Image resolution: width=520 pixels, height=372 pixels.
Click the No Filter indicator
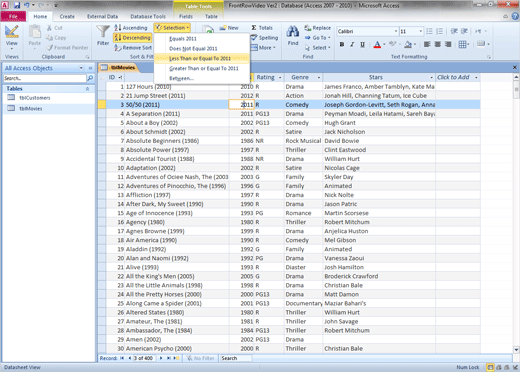coord(200,358)
